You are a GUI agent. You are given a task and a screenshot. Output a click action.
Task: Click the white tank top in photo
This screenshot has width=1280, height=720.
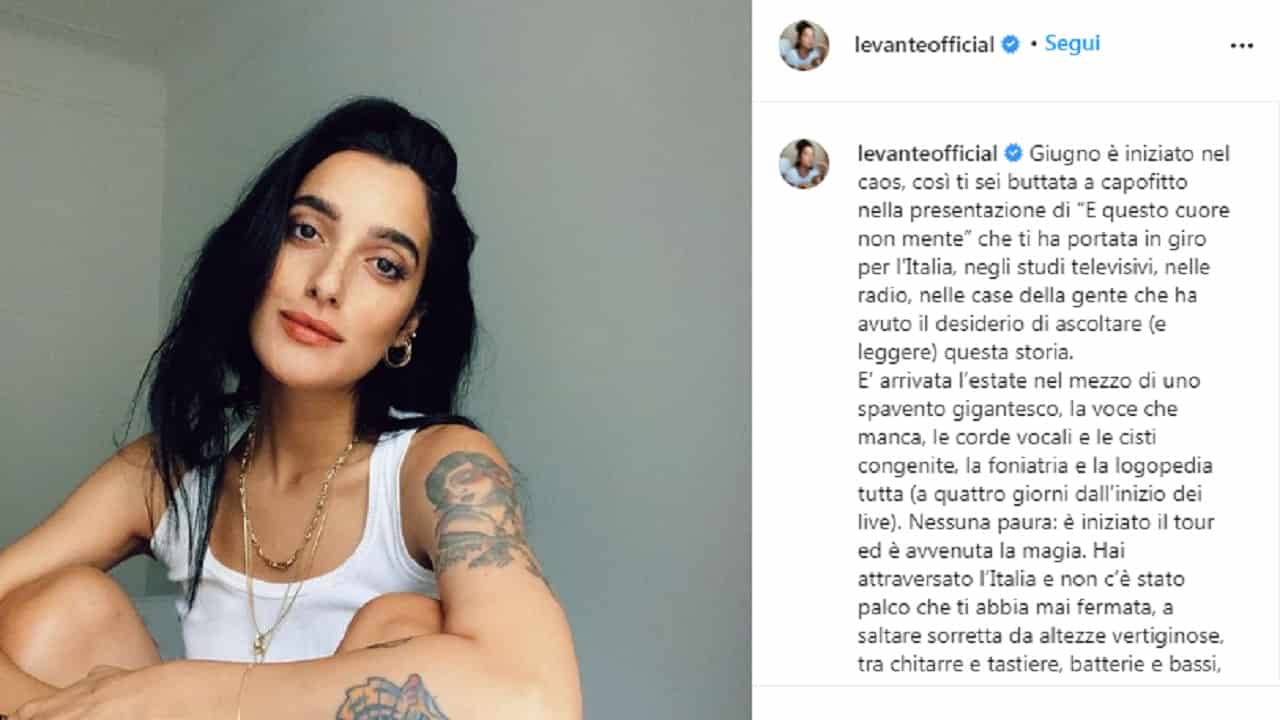click(300, 560)
